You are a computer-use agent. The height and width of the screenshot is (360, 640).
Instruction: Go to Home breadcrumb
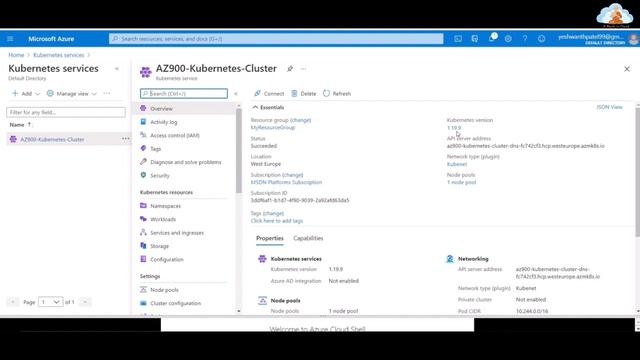16,55
